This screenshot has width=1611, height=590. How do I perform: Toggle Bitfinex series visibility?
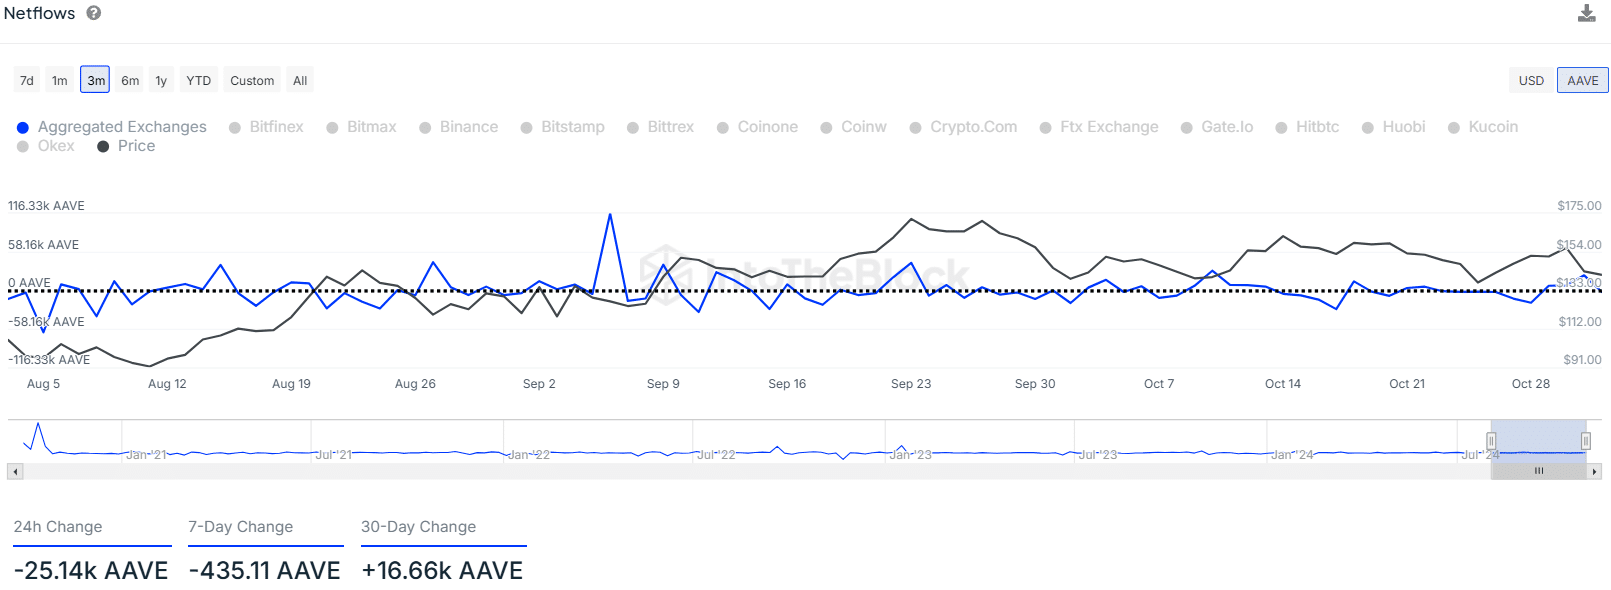tap(266, 127)
